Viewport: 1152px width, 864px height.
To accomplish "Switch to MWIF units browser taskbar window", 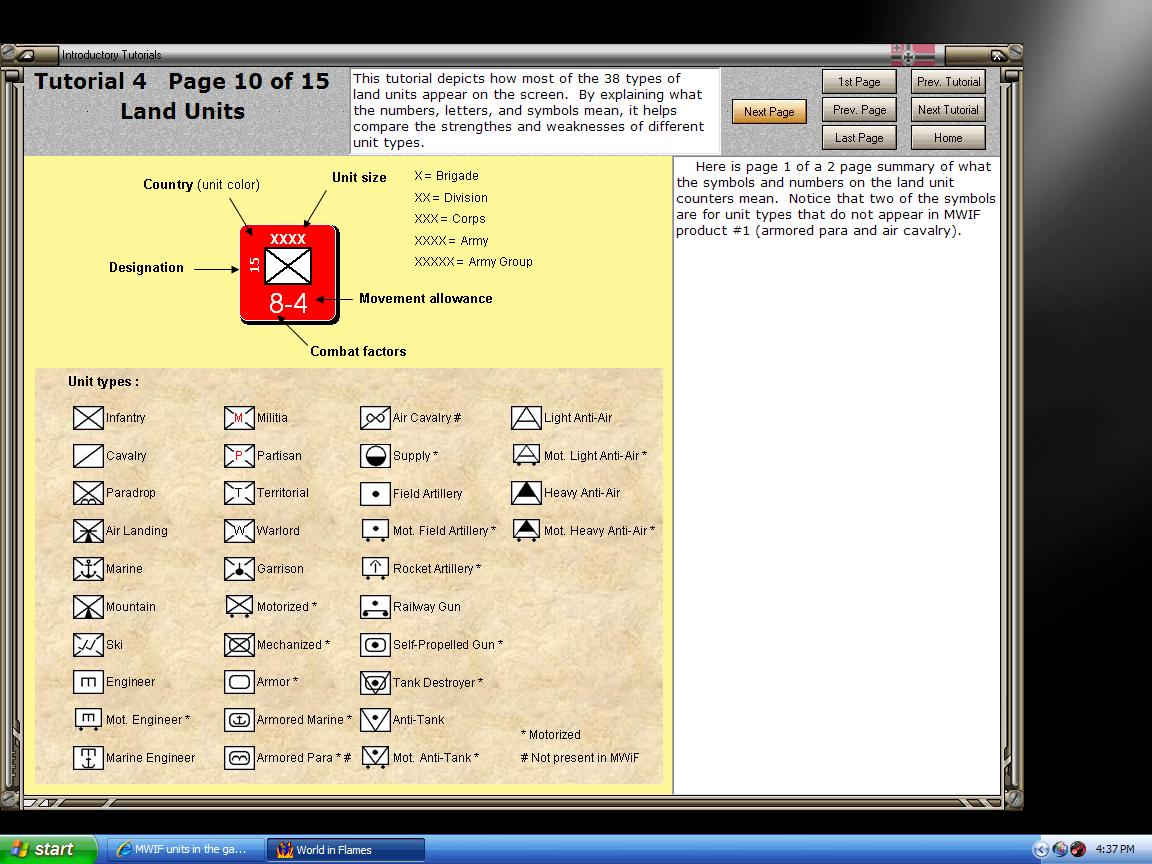I will pyautogui.click(x=184, y=849).
